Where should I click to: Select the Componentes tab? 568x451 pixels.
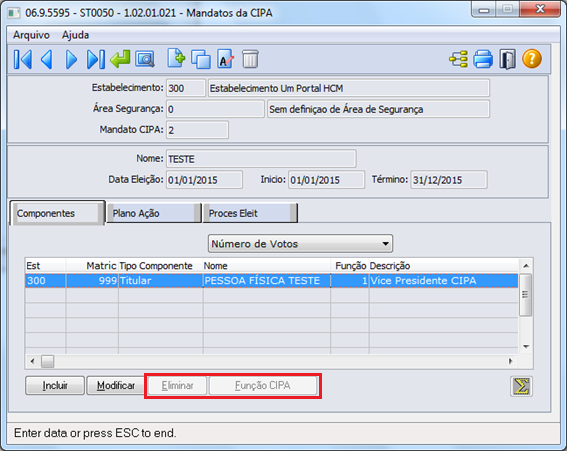57,213
